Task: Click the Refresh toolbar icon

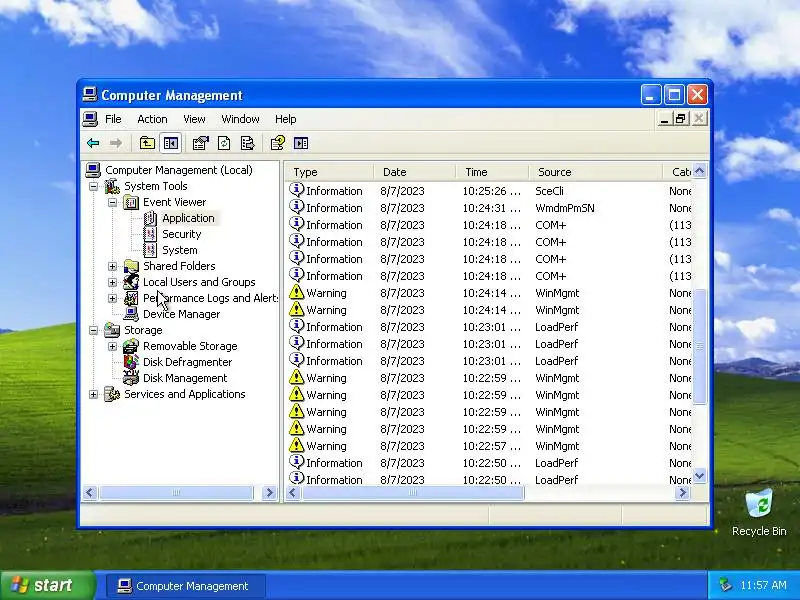Action: [x=224, y=143]
